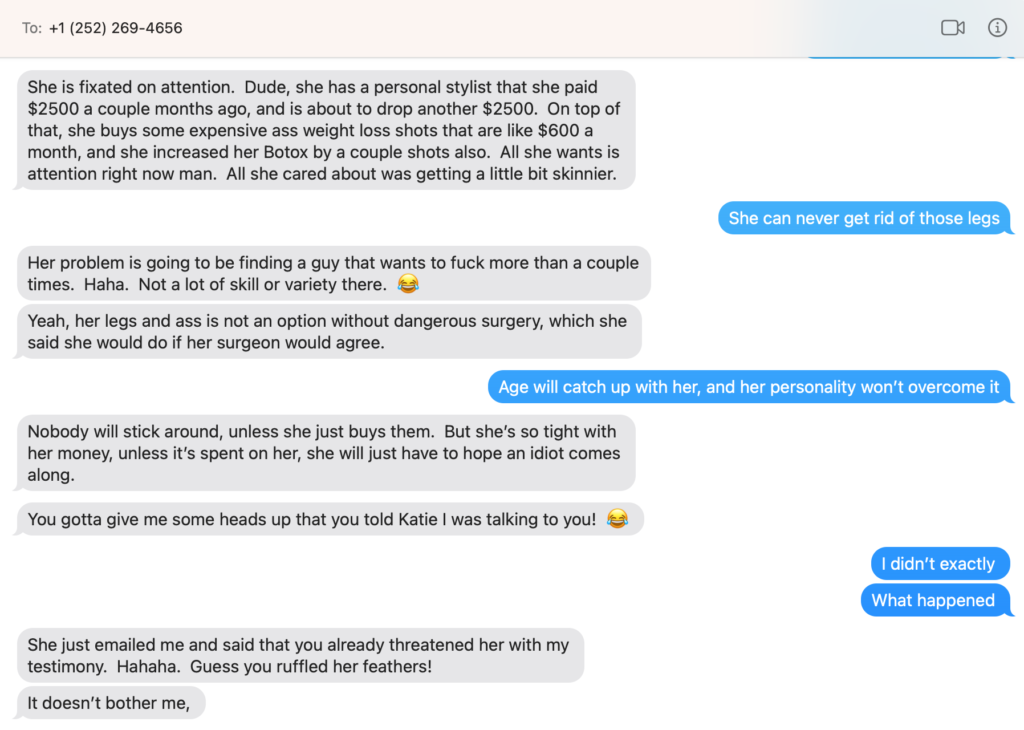Select the 'It doesn't bother me,' bubble
Viewport: 1024px width, 730px height.
[109, 703]
